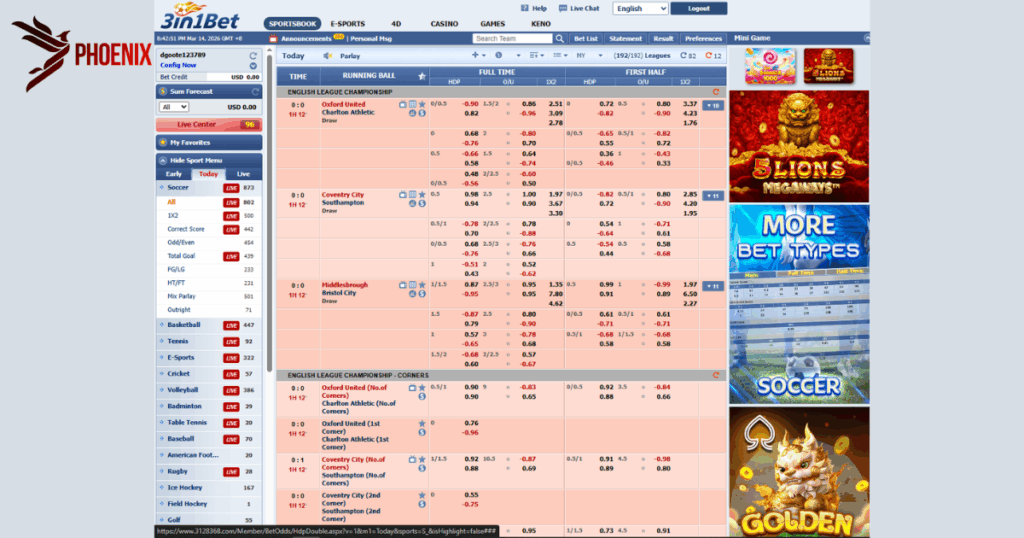This screenshot has width=1024, height=538.
Task: Open live TV icon for Coventry City match
Action: (x=403, y=194)
